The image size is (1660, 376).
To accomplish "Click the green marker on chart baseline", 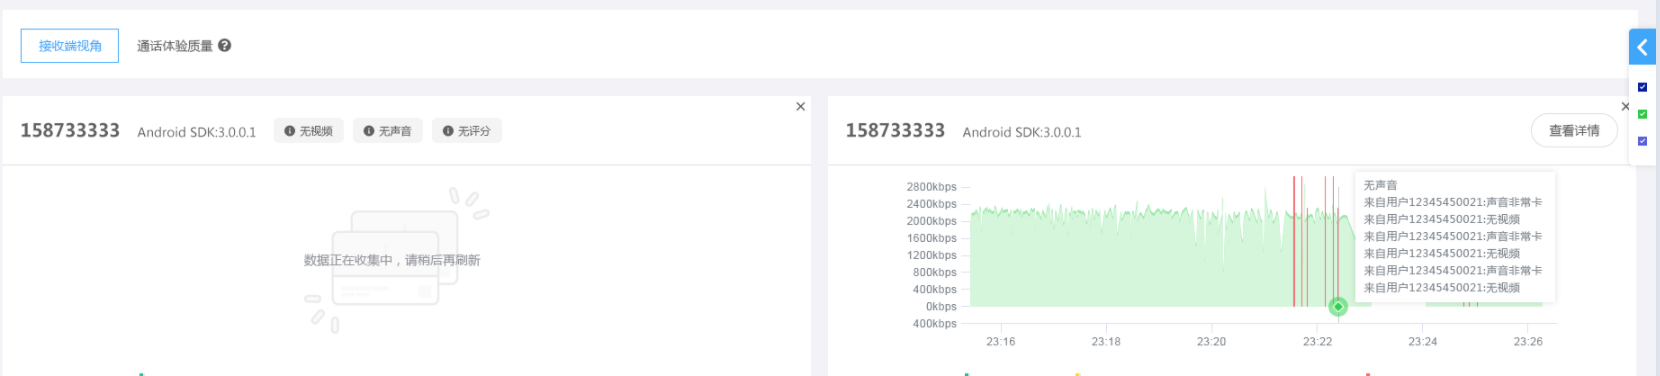I will tap(1338, 306).
